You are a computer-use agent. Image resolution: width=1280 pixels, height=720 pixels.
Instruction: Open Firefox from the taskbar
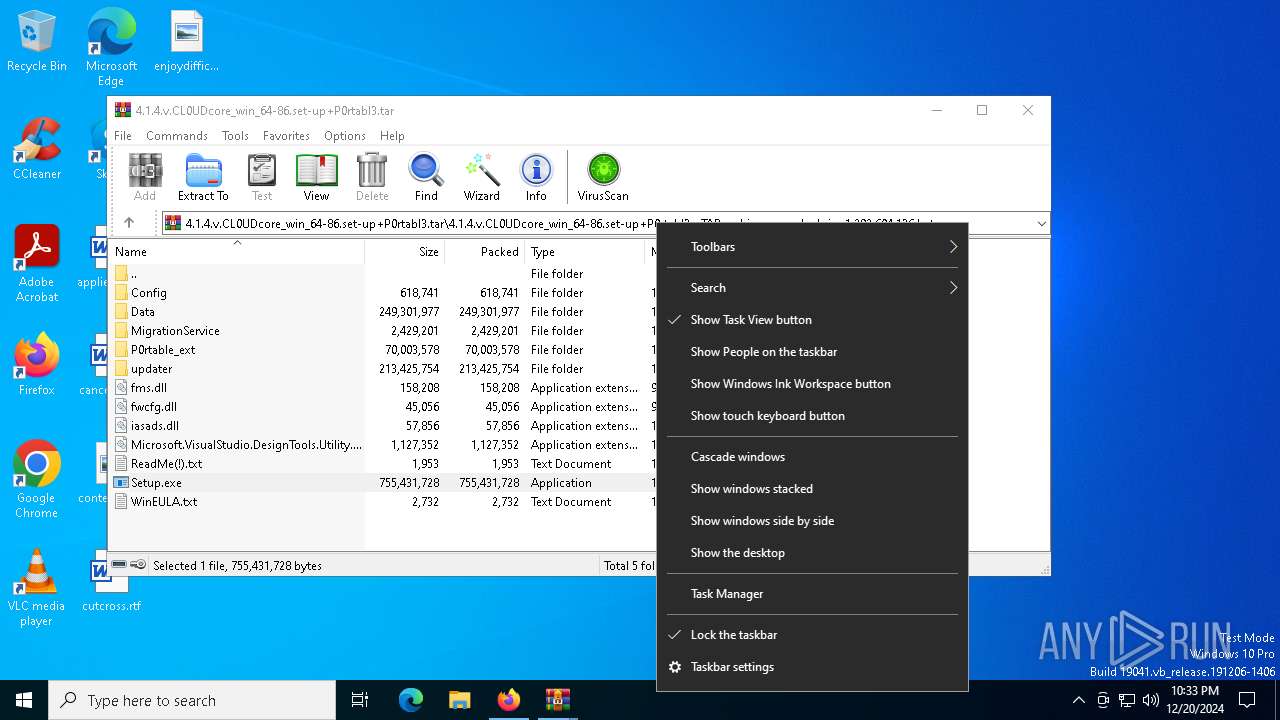[x=508, y=700]
